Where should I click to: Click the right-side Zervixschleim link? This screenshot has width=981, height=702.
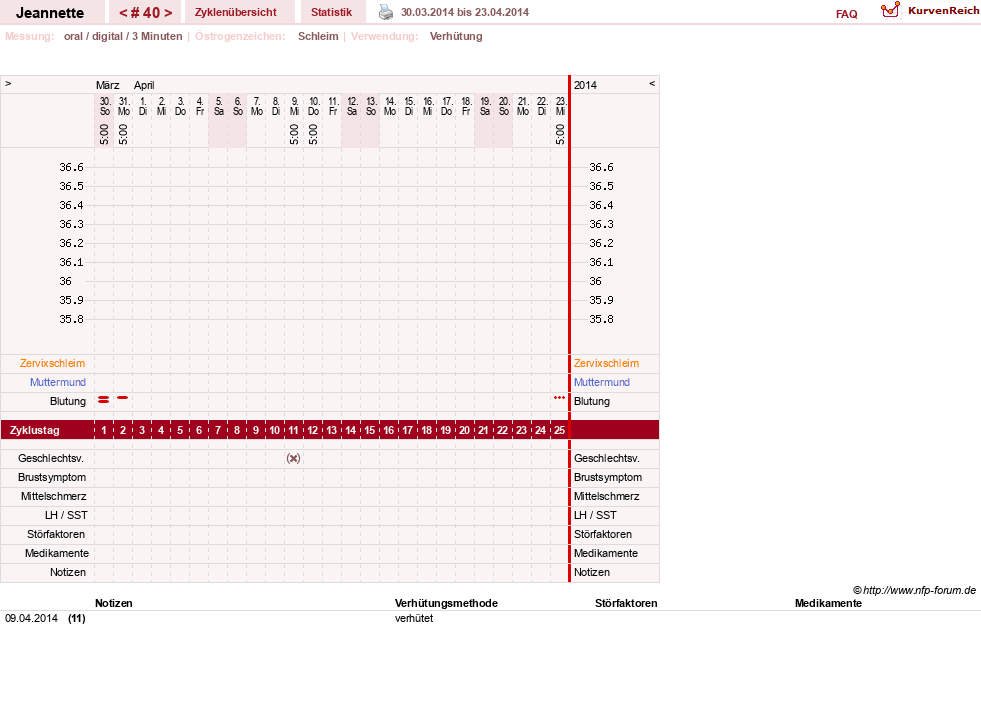[606, 364]
